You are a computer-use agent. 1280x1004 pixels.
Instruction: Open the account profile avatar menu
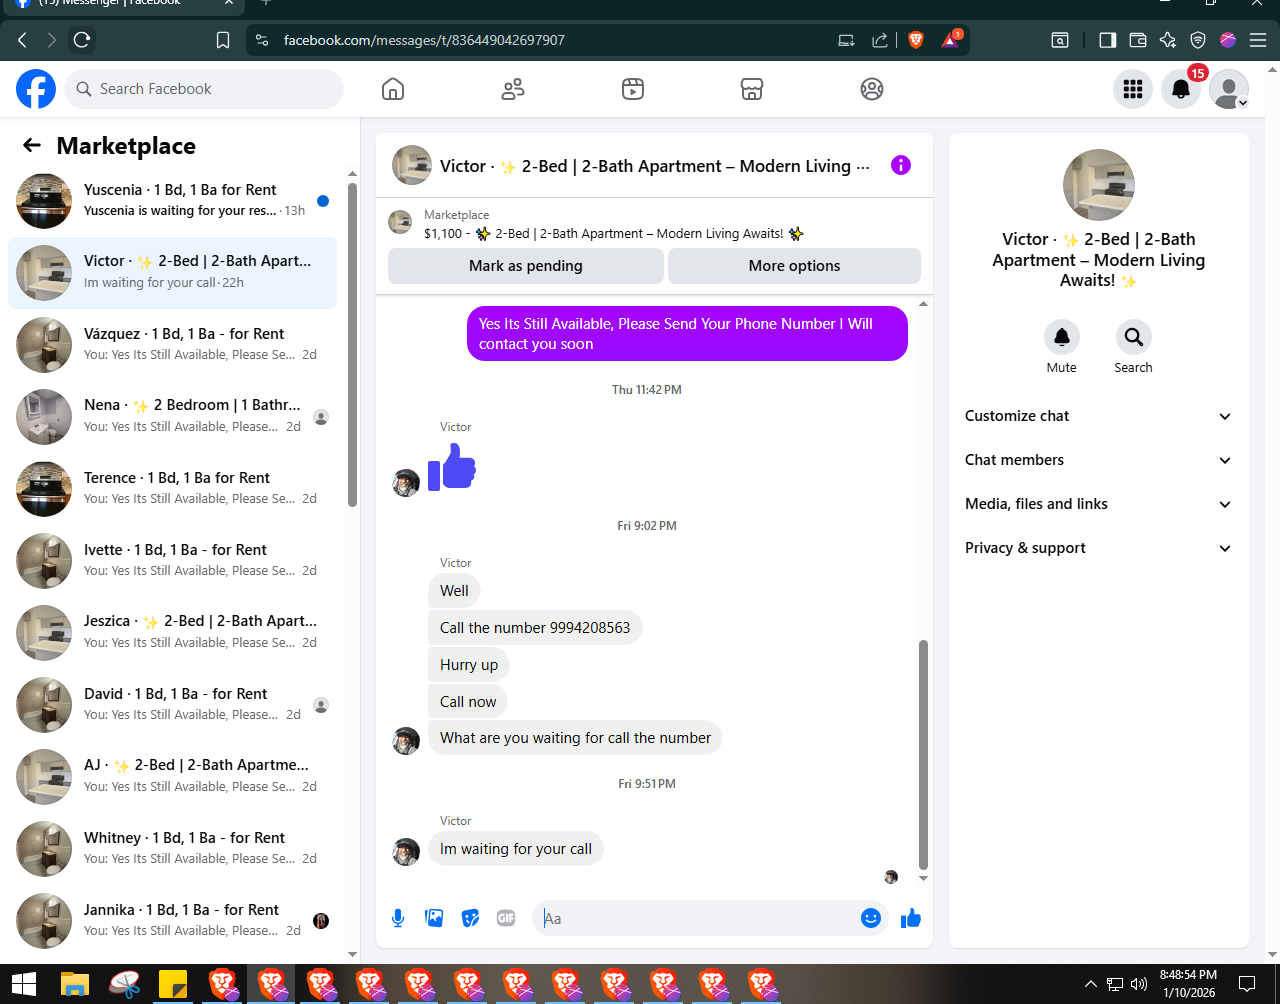point(1229,89)
